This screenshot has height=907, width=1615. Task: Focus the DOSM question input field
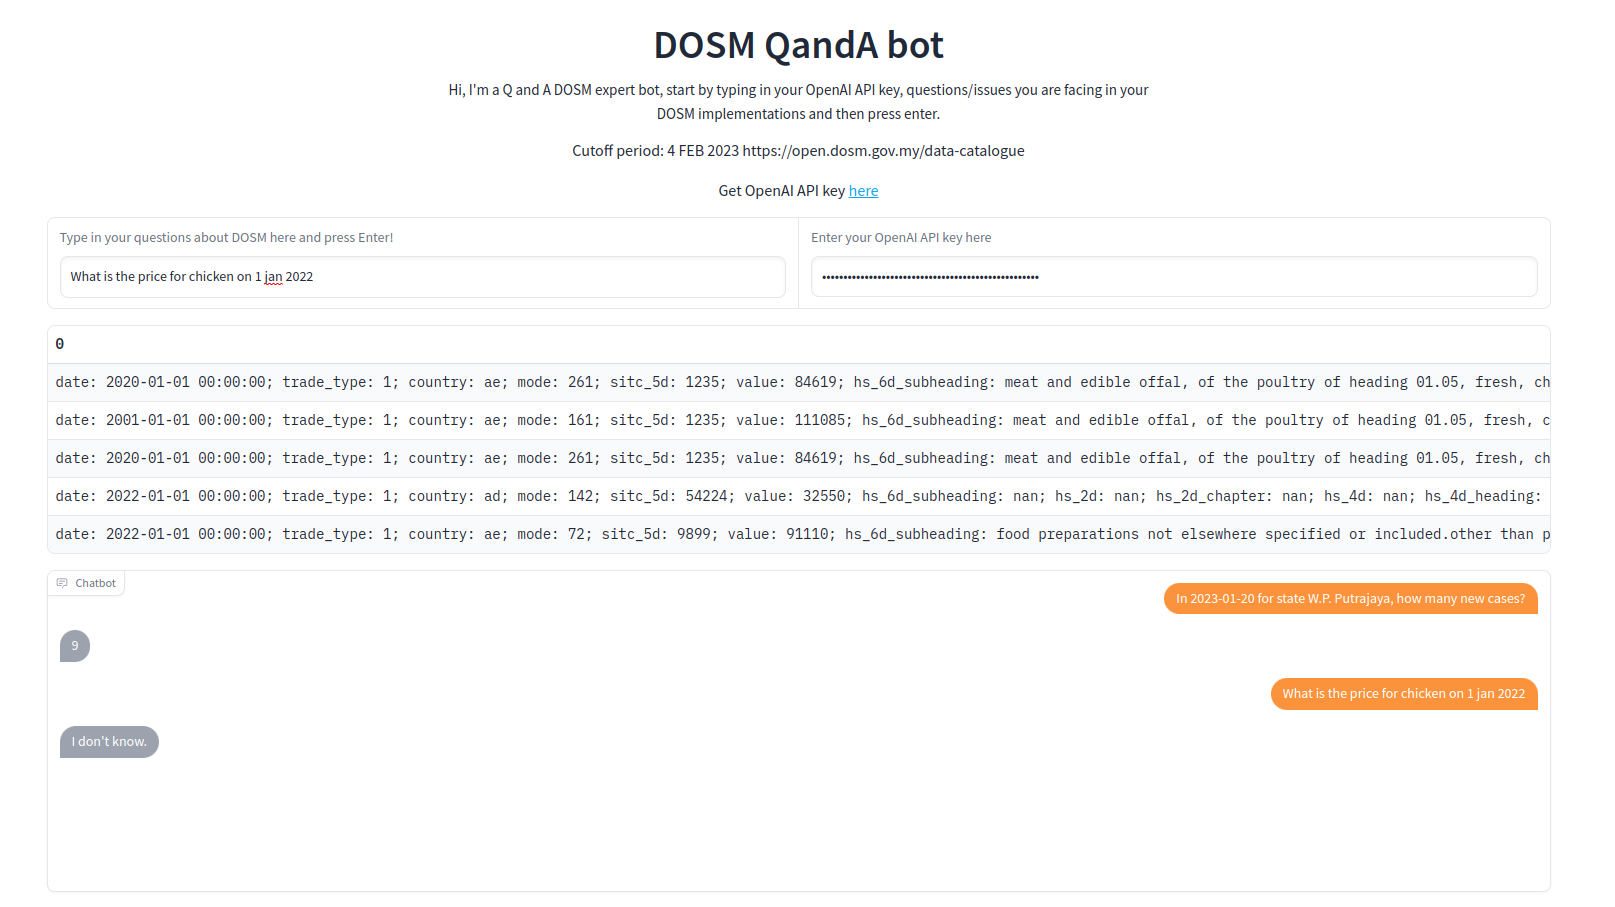(422, 277)
